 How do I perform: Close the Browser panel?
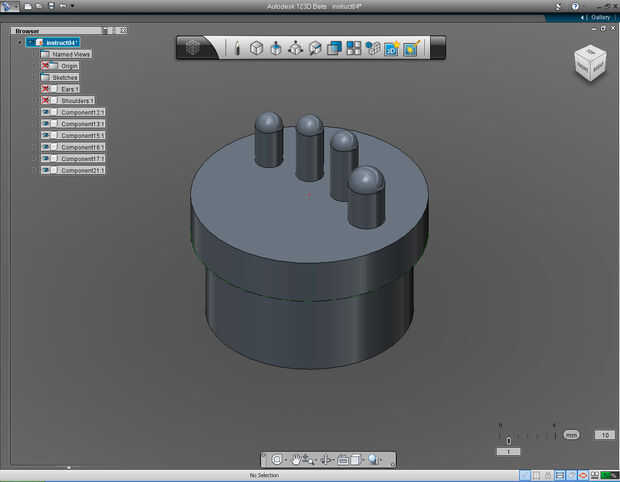[x=124, y=30]
